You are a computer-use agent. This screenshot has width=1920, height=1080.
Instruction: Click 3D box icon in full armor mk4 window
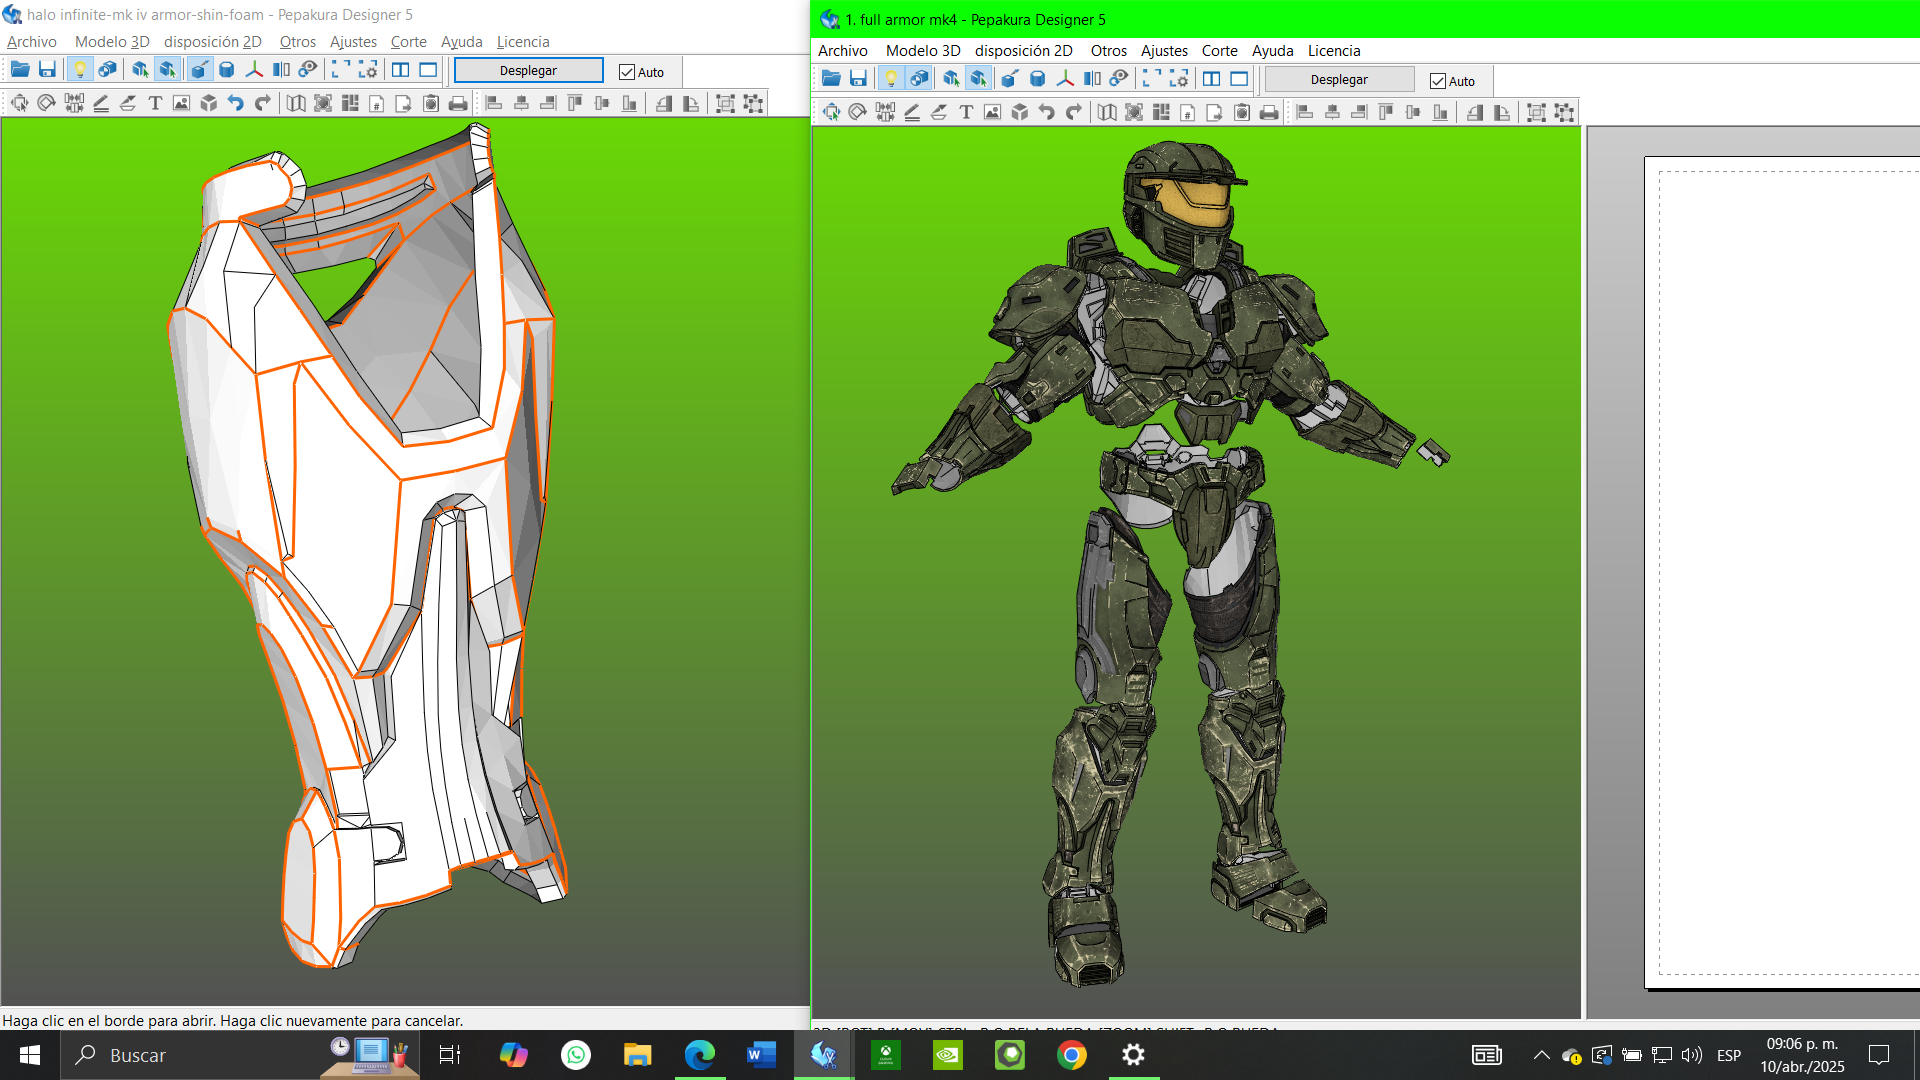(1020, 112)
